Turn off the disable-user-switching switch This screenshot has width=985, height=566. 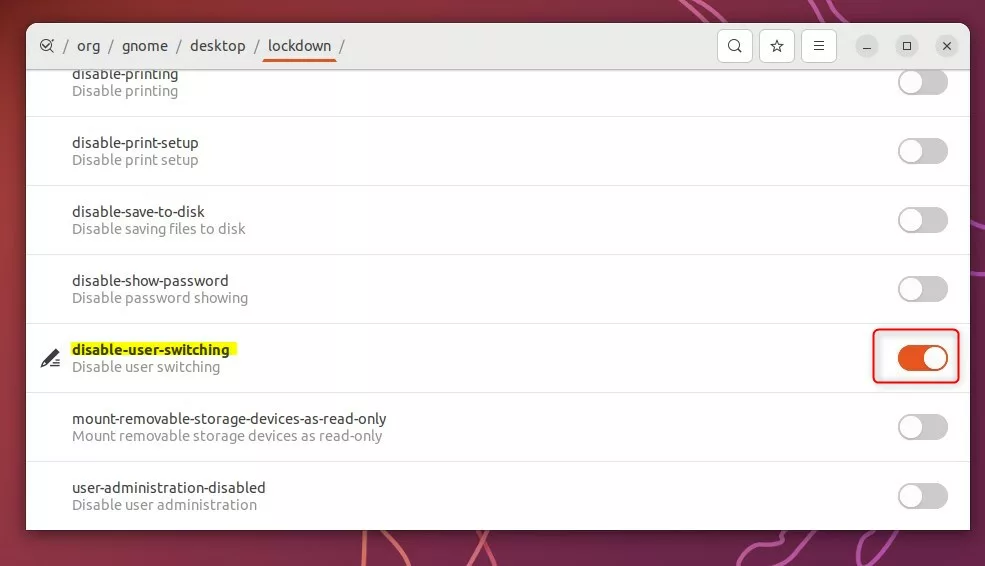pyautogui.click(x=922, y=358)
